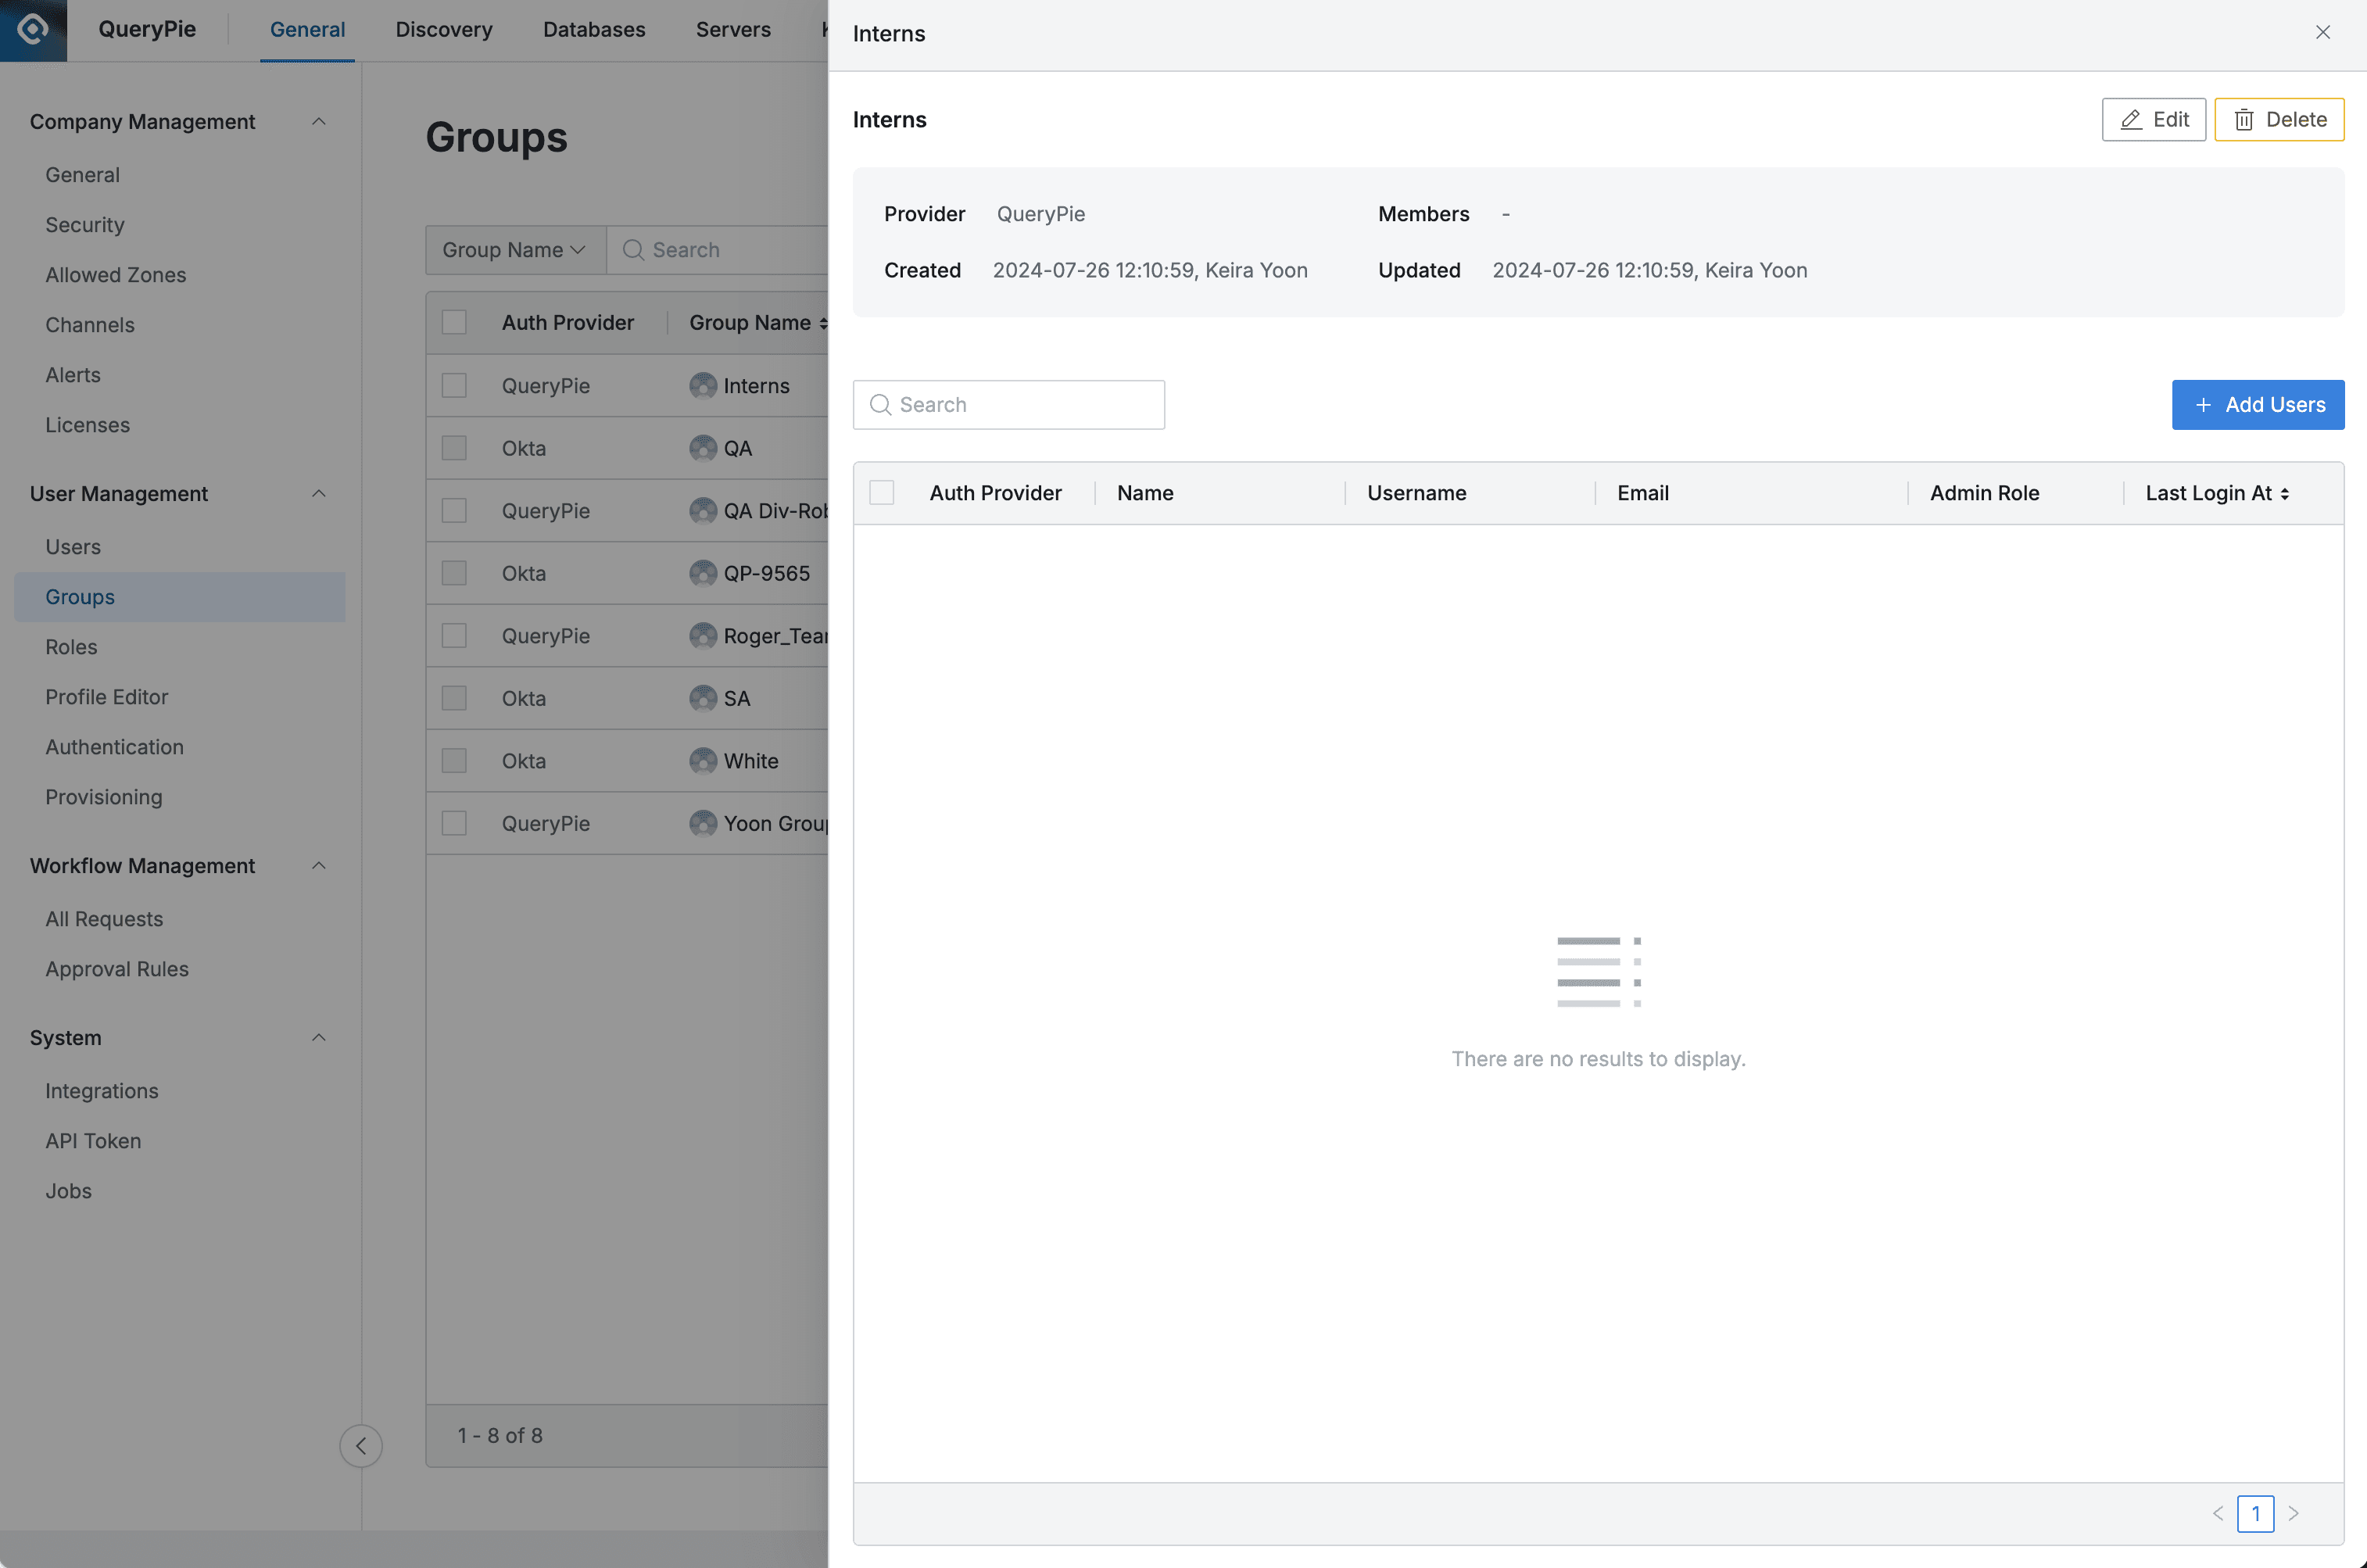The height and width of the screenshot is (1568, 2367).
Task: Click the trash icon next to Delete
Action: 2244,119
